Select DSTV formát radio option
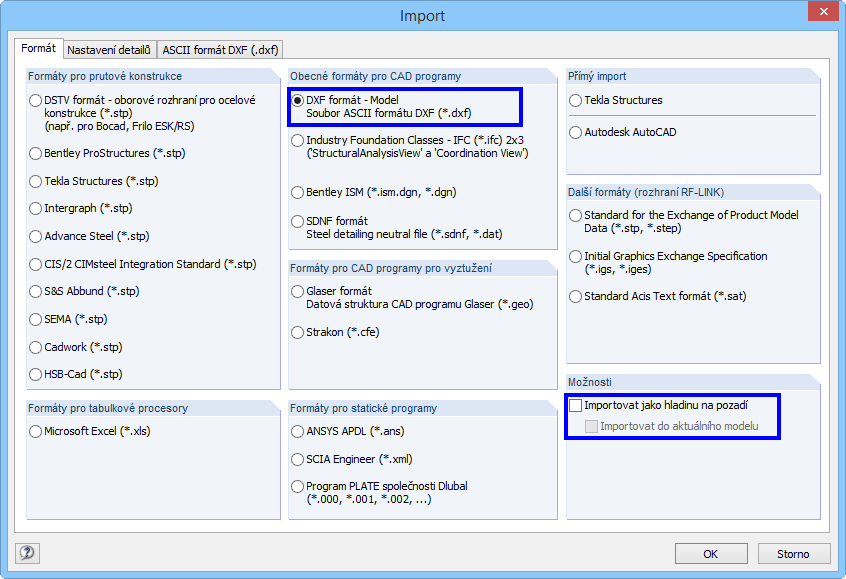846x579 pixels. (x=37, y=100)
